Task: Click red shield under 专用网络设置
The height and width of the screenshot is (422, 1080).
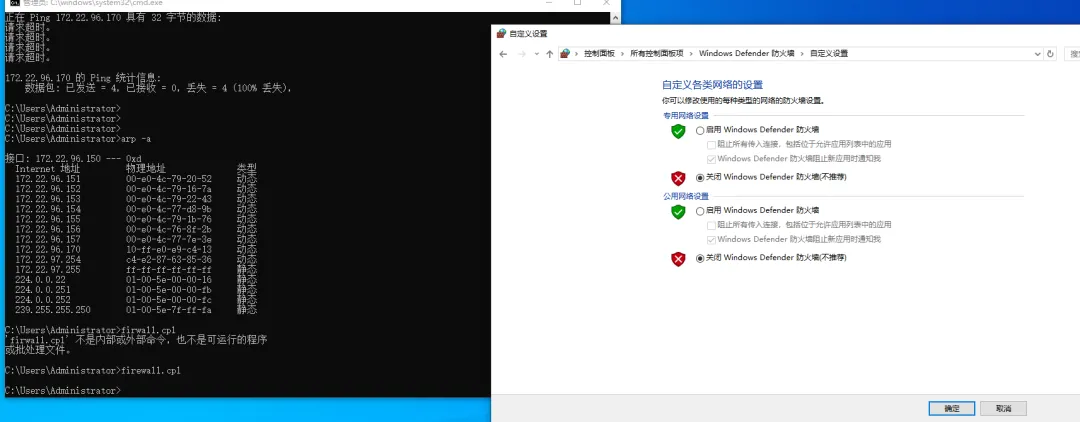Action: pyautogui.click(x=678, y=178)
